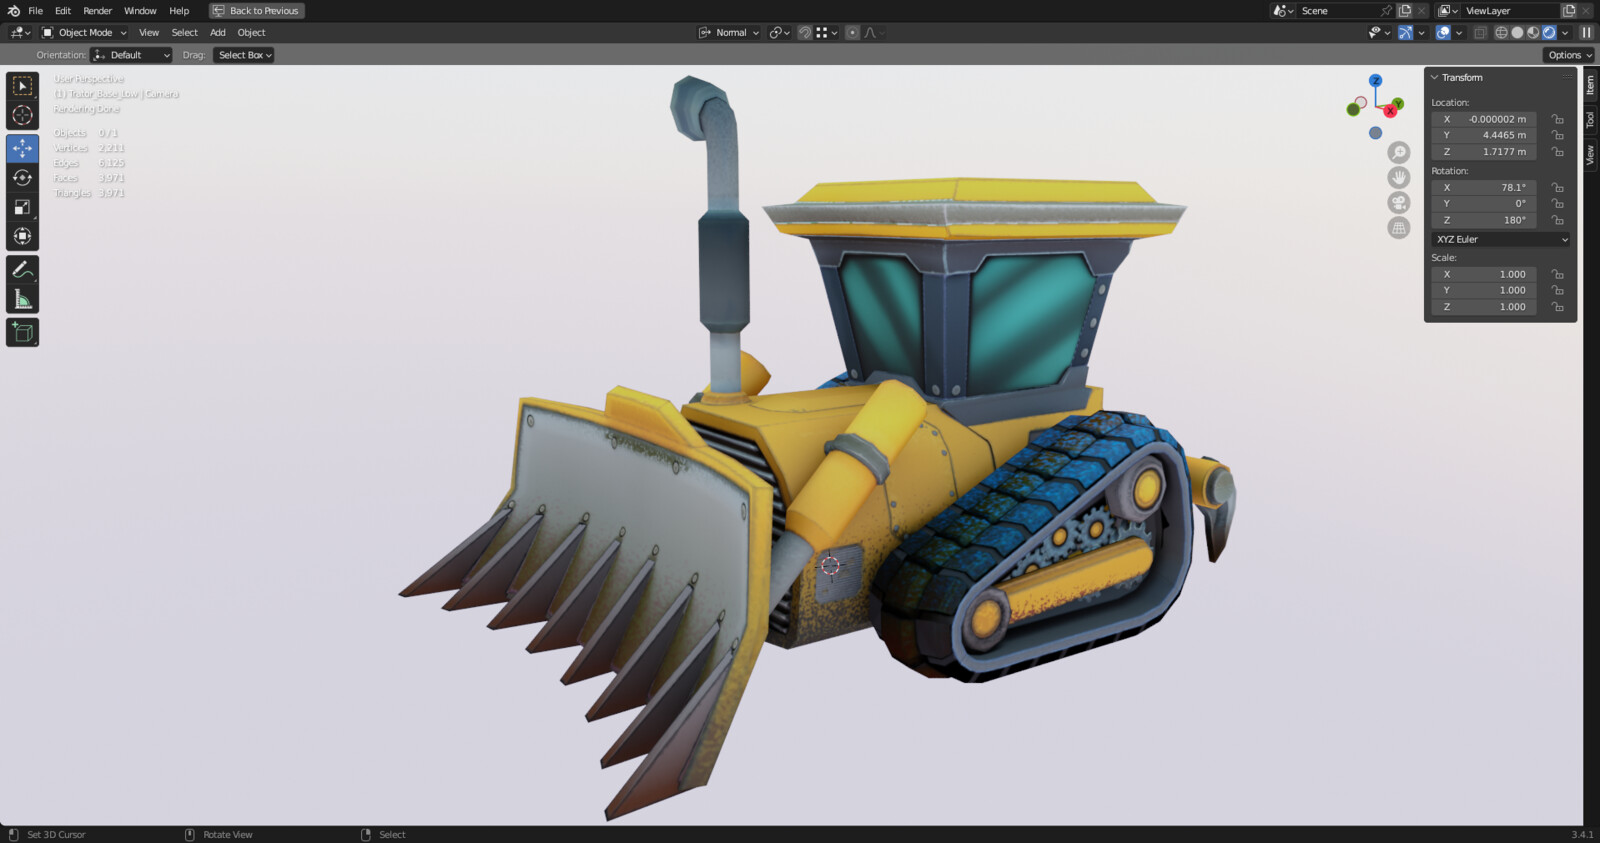Select the Add Cube tool
This screenshot has width=1600, height=843.
[x=22, y=332]
